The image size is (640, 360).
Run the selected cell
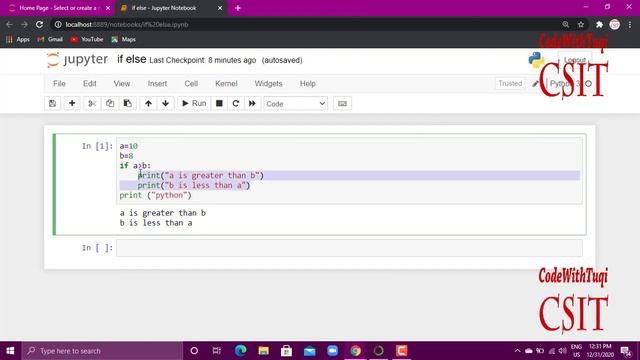tap(194, 104)
